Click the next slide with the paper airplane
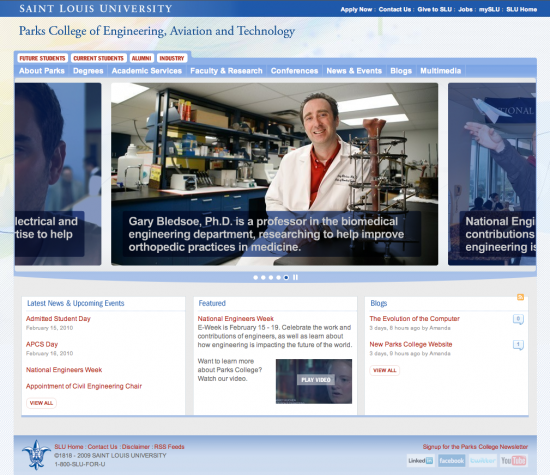The width and height of the screenshot is (550, 475). pos(492,174)
